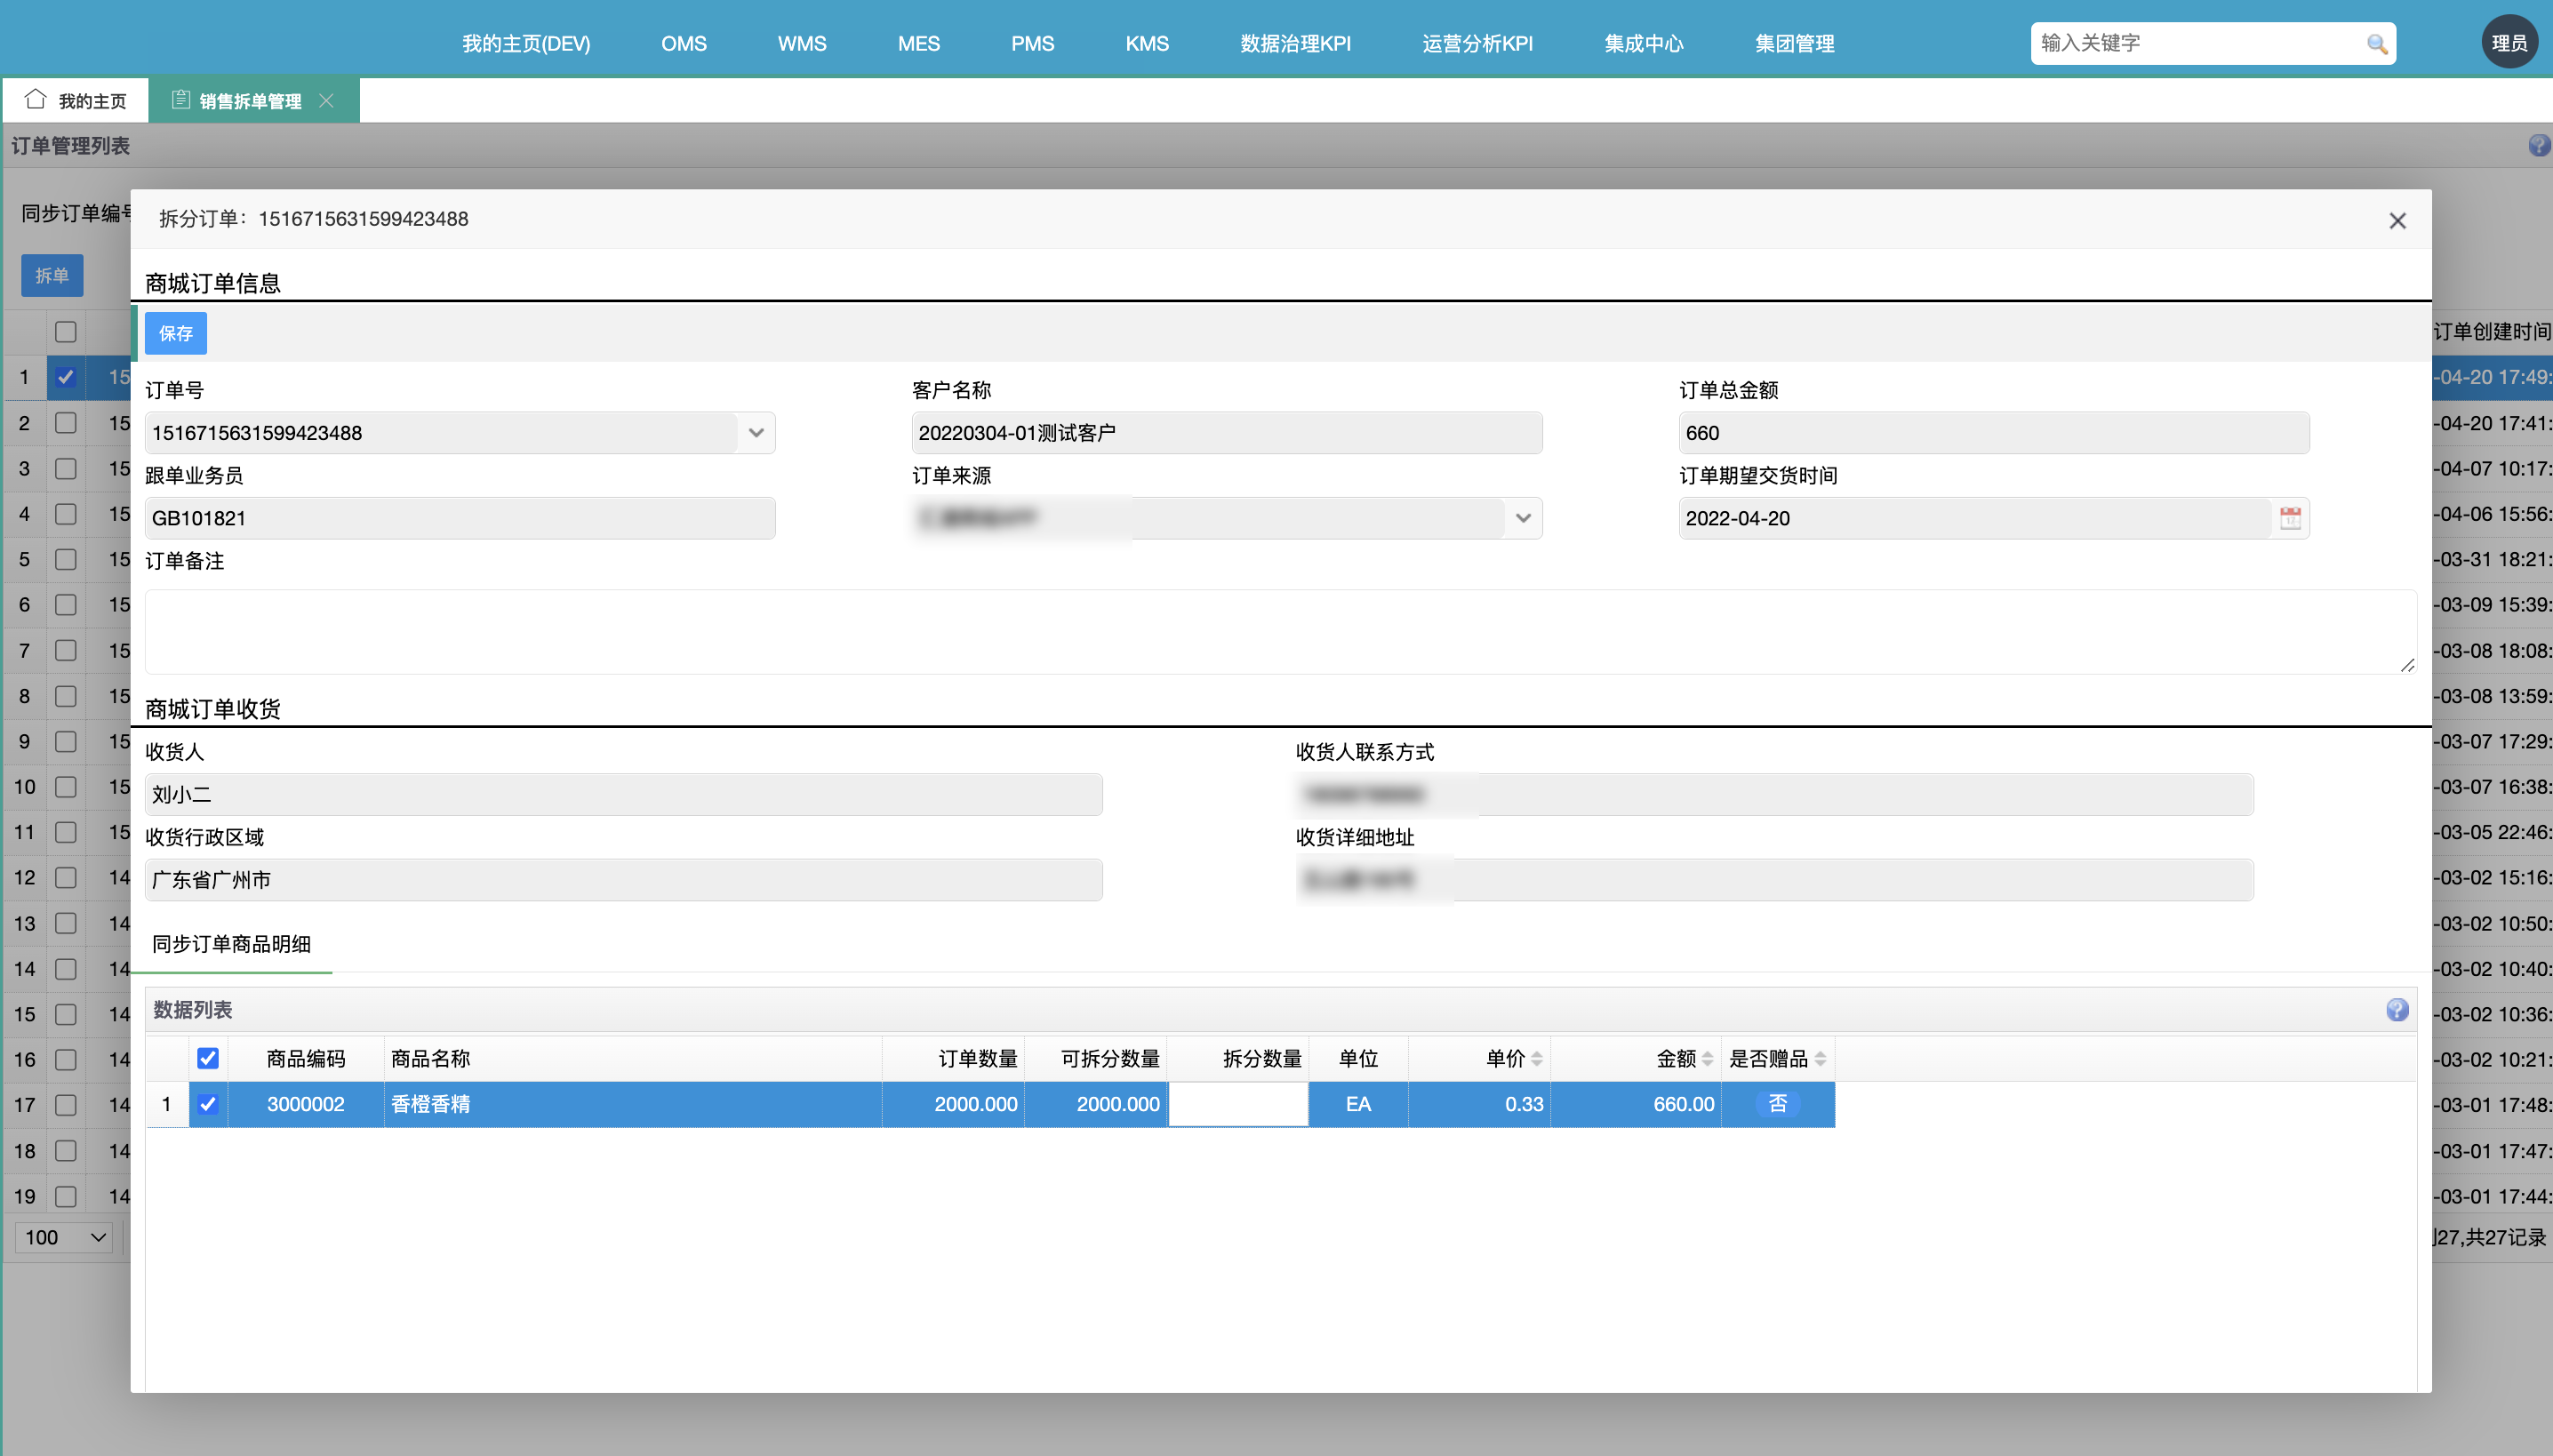This screenshot has width=2553, height=1456.
Task: Switch to synced order product details tab
Action: point(231,944)
